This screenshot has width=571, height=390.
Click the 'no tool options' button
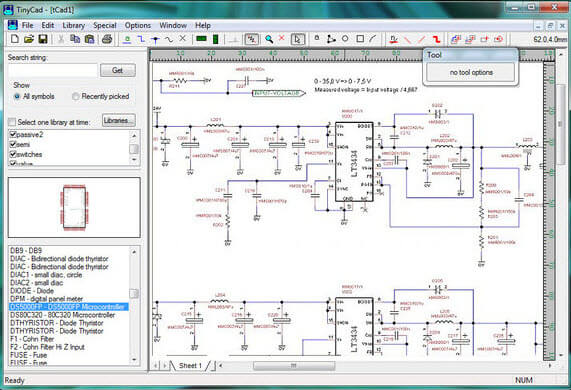point(471,72)
